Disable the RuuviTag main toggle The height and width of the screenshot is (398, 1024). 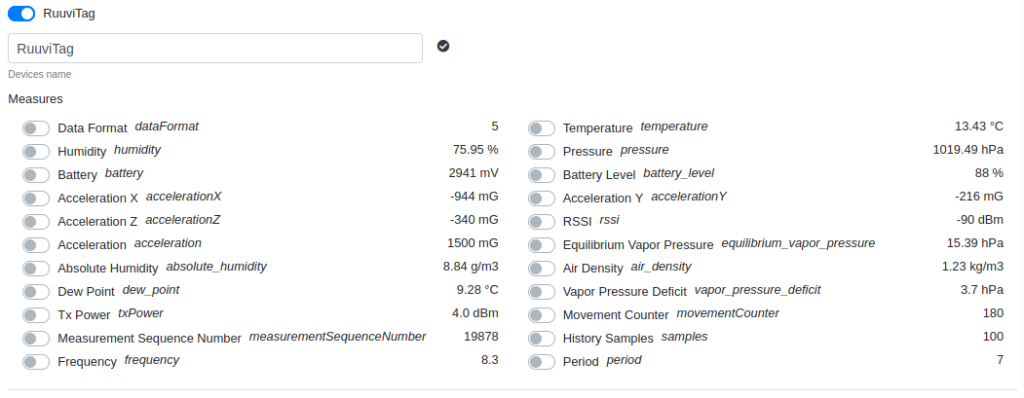pyautogui.click(x=22, y=13)
